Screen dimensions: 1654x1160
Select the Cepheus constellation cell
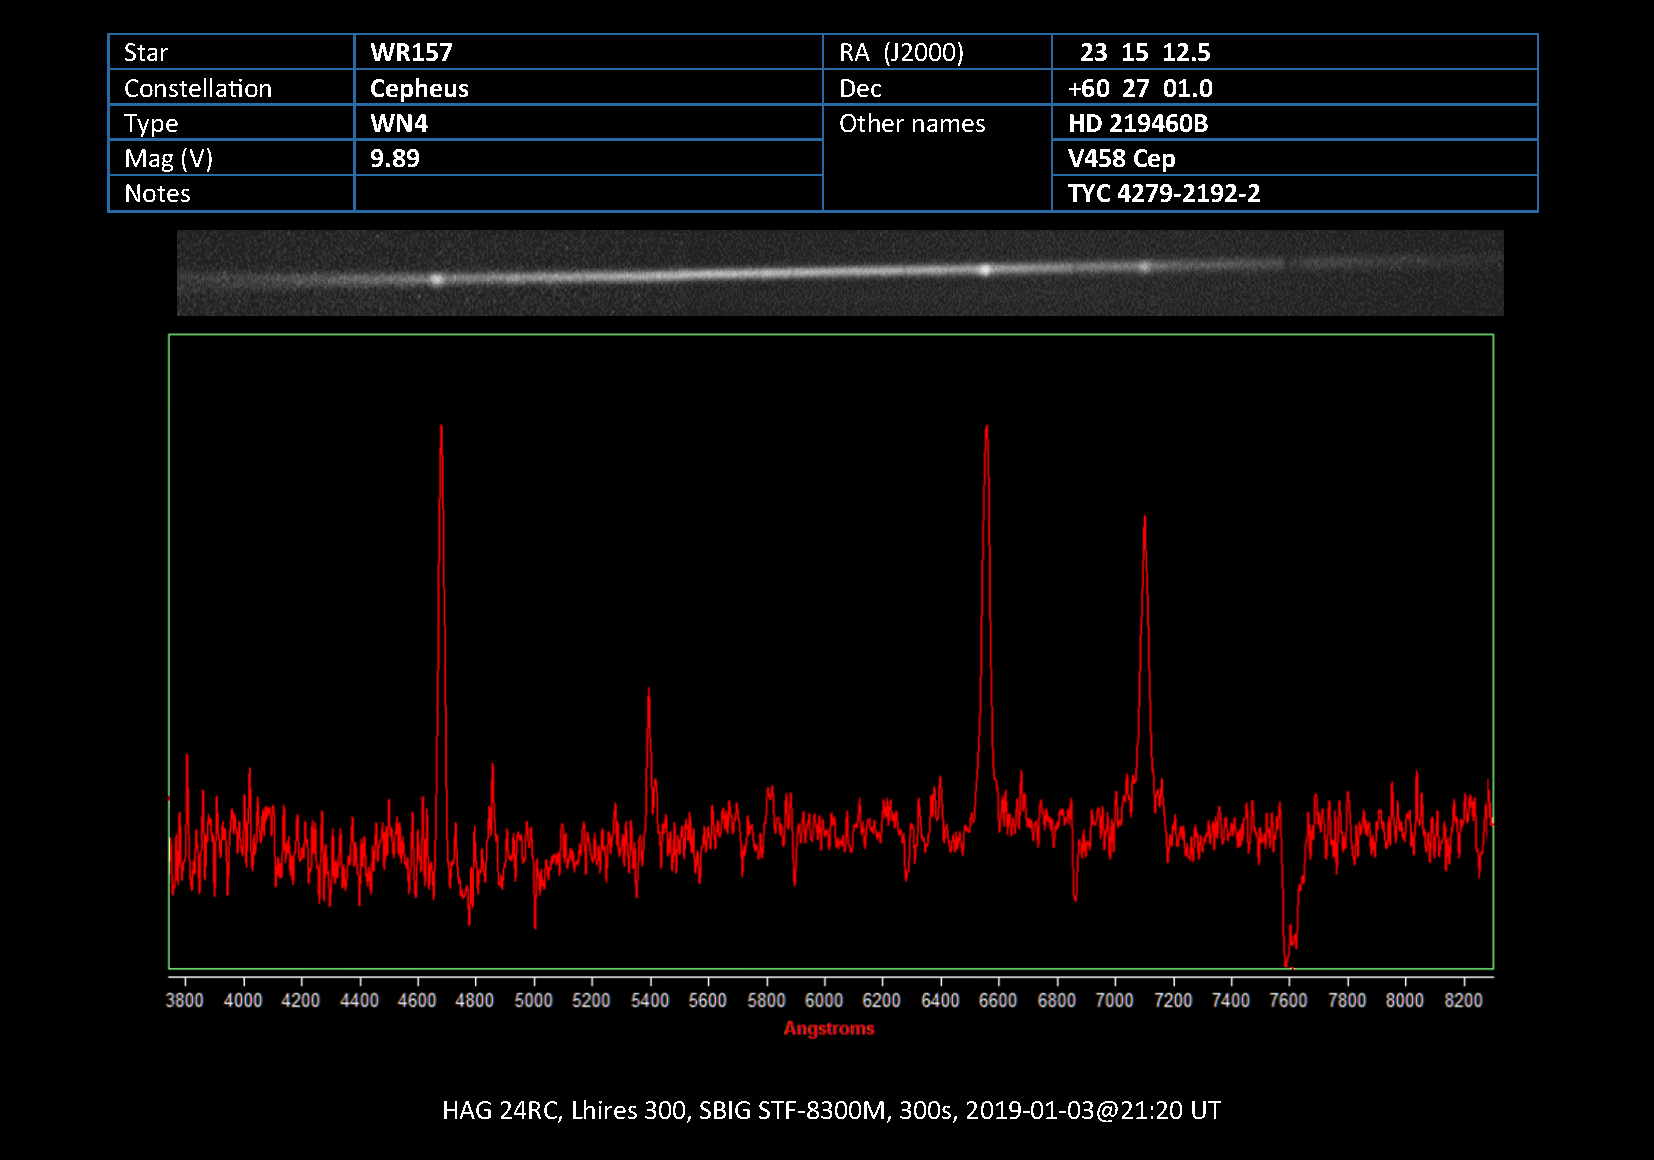419,88
